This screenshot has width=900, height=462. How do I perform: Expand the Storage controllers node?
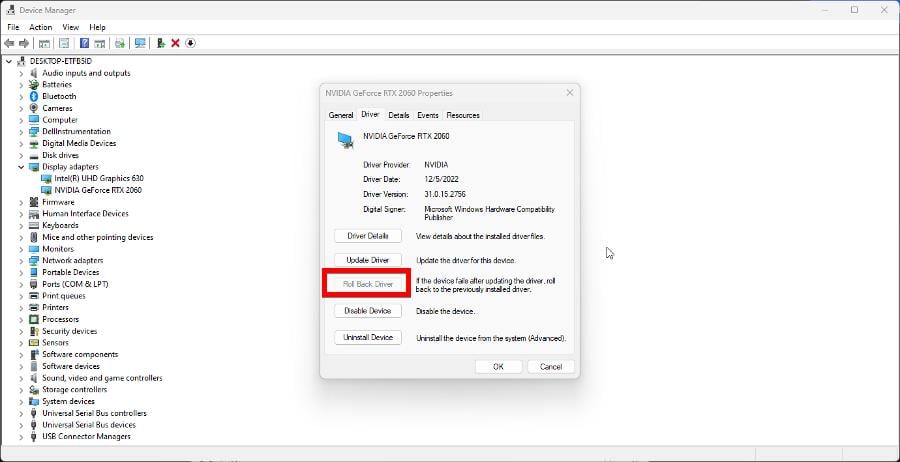click(21, 390)
